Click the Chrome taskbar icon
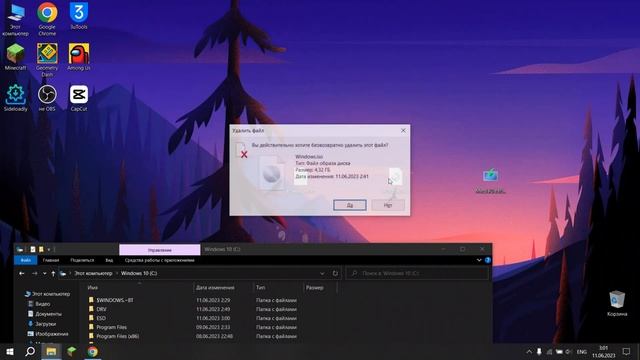The height and width of the screenshot is (360, 640). coord(93,351)
